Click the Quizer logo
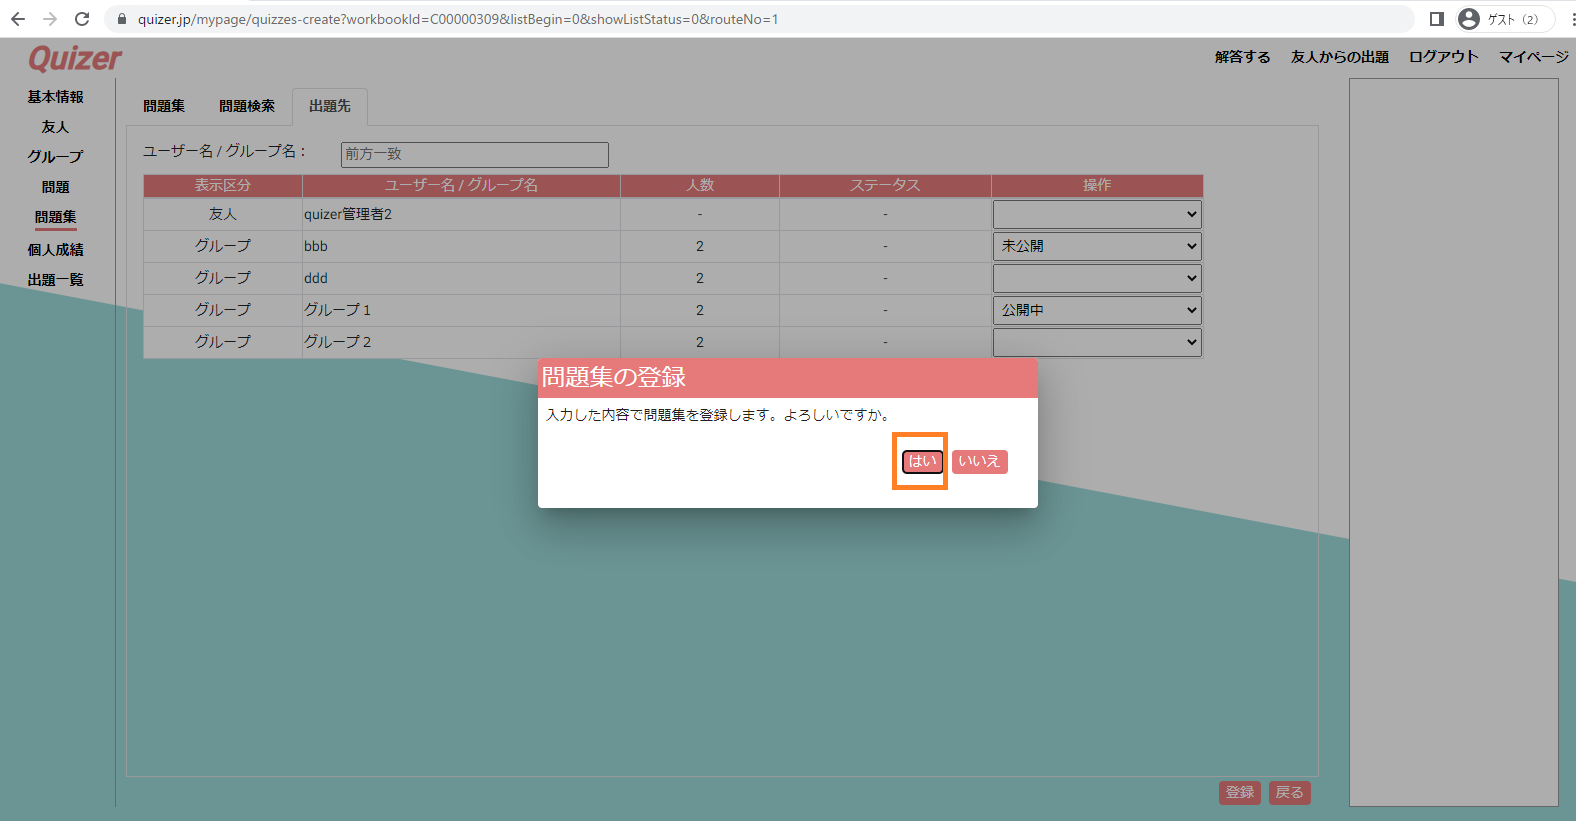Image resolution: width=1576 pixels, height=821 pixels. pyautogui.click(x=75, y=59)
